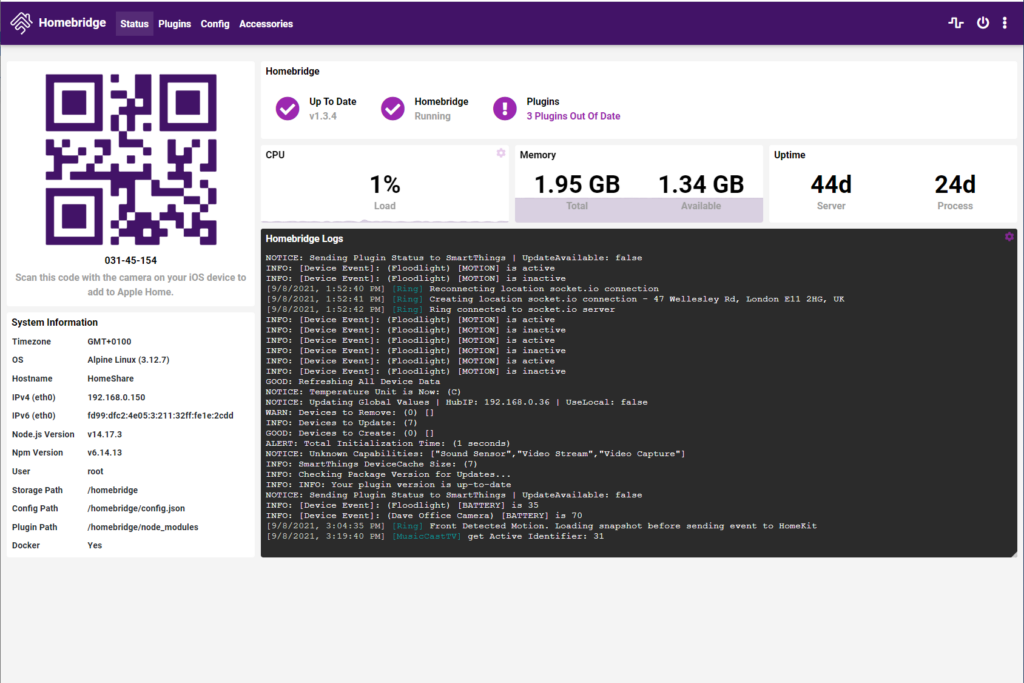Click the Npm version v6.14.13

[x=104, y=453]
